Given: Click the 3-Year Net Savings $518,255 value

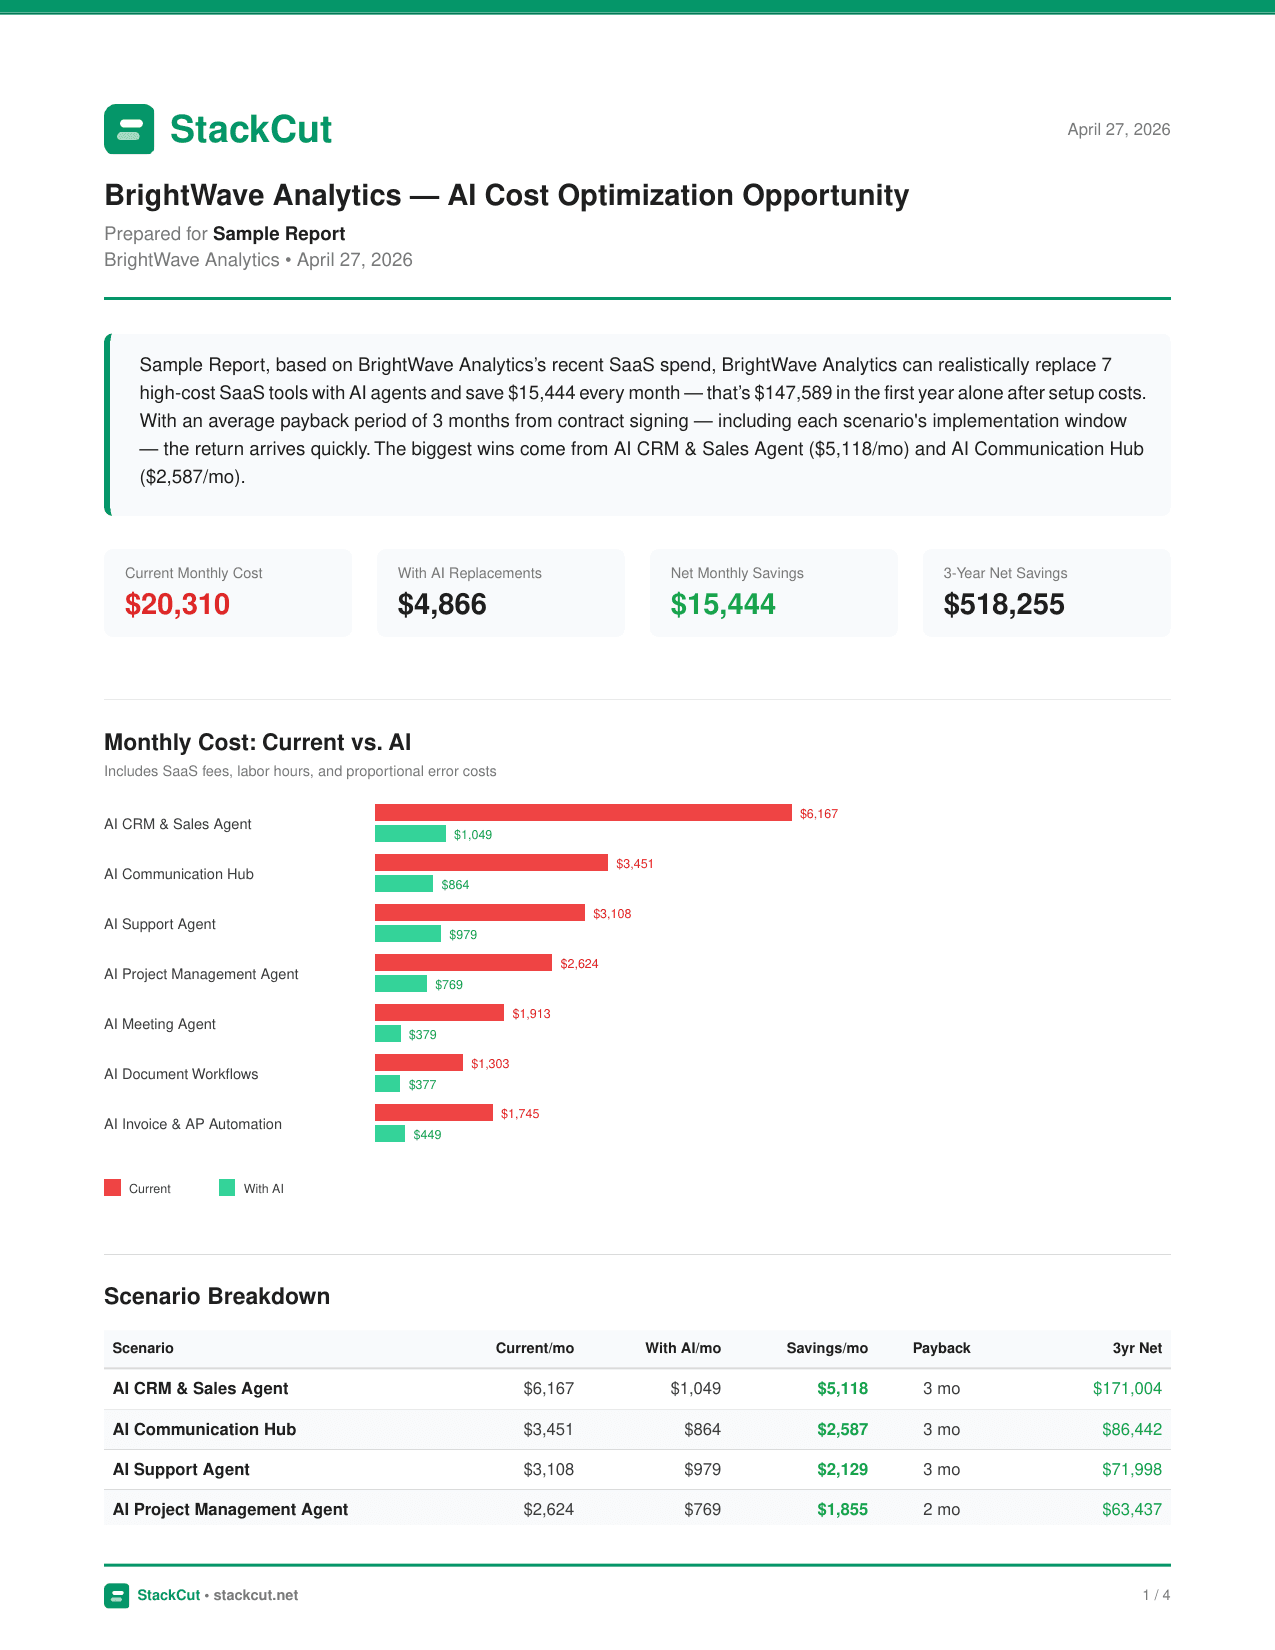Looking at the screenshot, I should [x=1004, y=605].
